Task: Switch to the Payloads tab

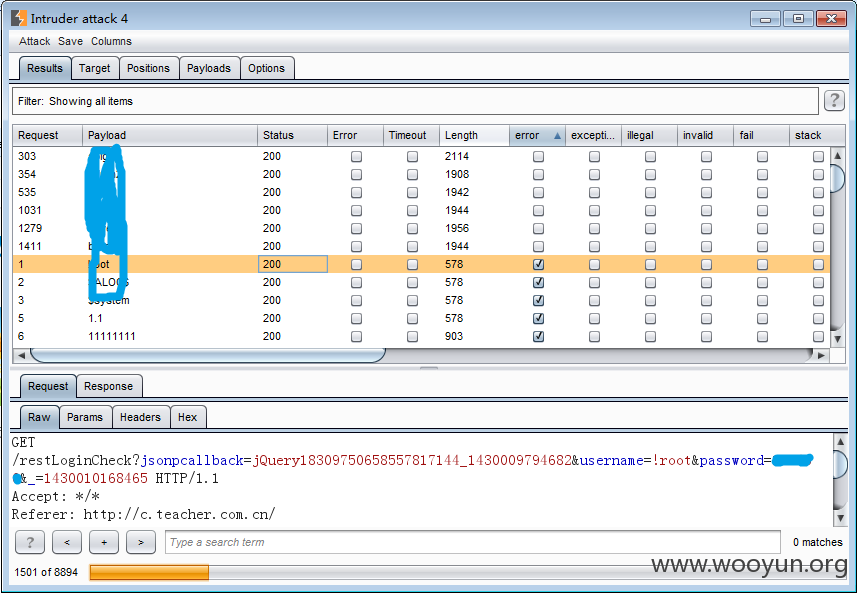Action: pyautogui.click(x=209, y=68)
